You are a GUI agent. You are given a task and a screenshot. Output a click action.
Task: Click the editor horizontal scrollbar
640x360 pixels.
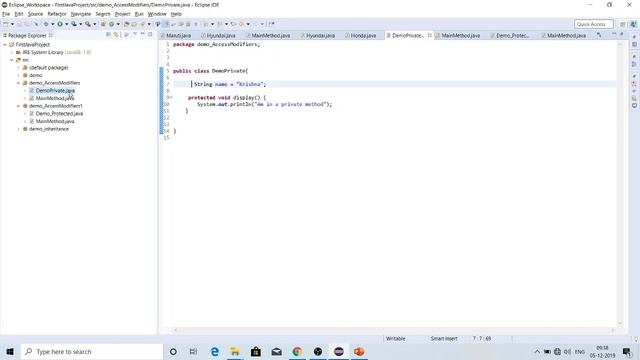(394, 330)
